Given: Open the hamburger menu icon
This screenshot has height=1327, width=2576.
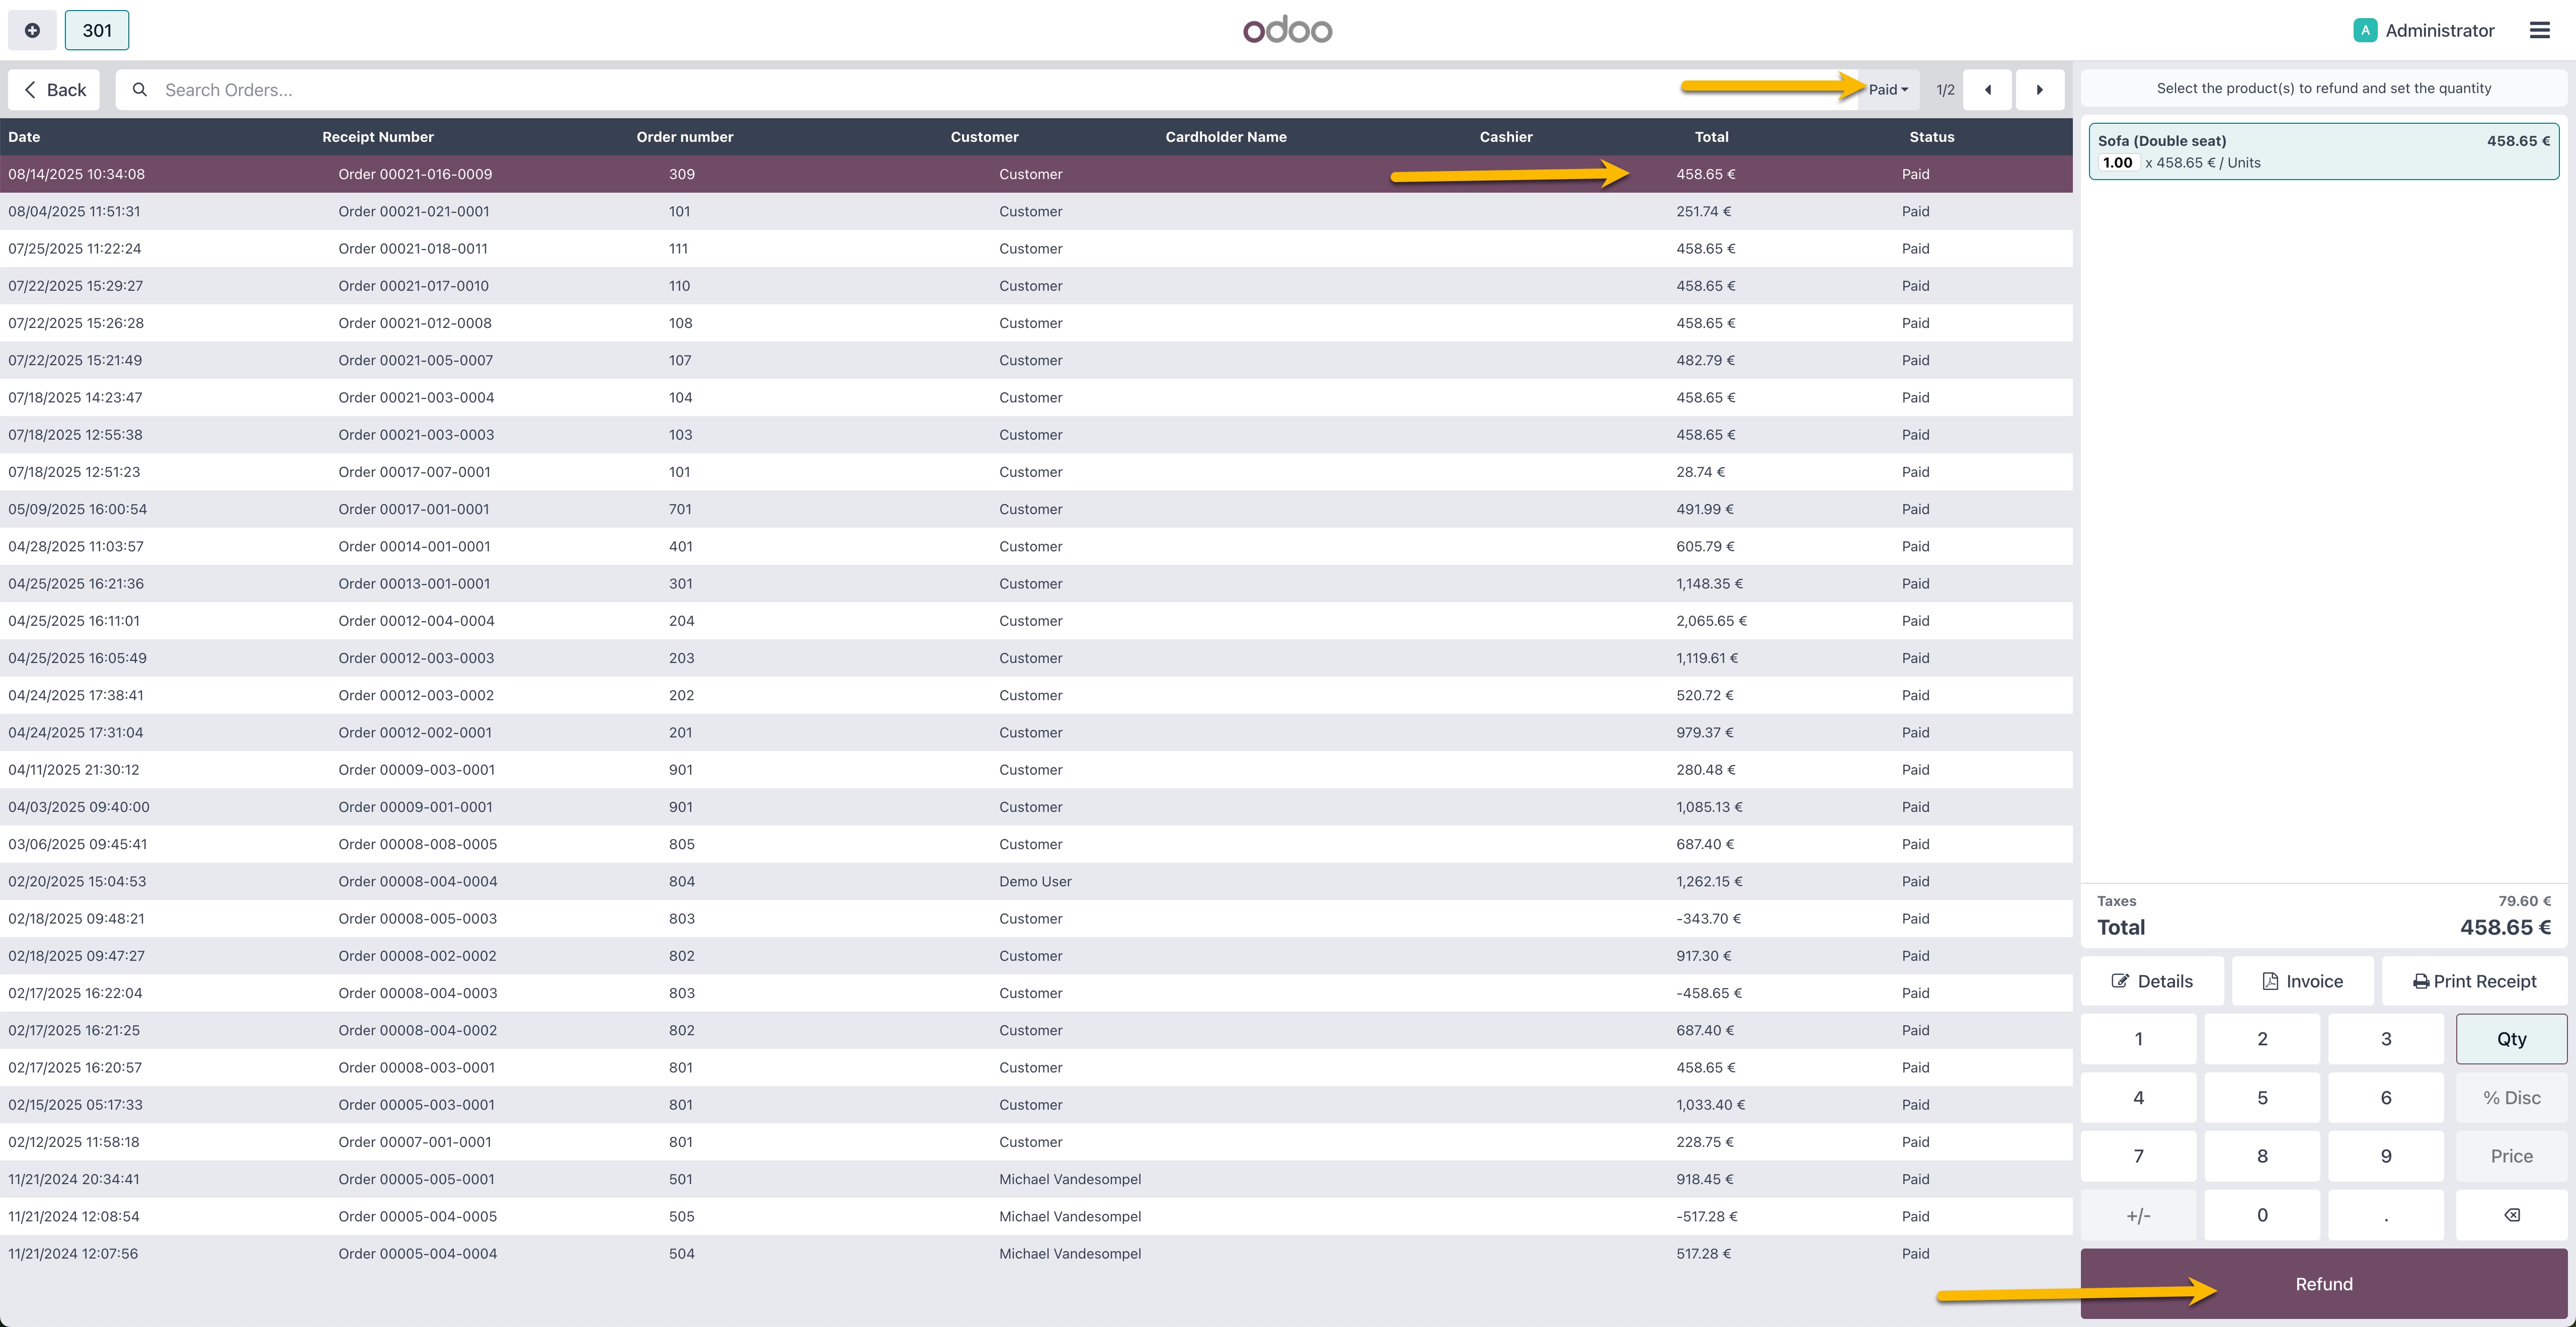Looking at the screenshot, I should (2539, 30).
